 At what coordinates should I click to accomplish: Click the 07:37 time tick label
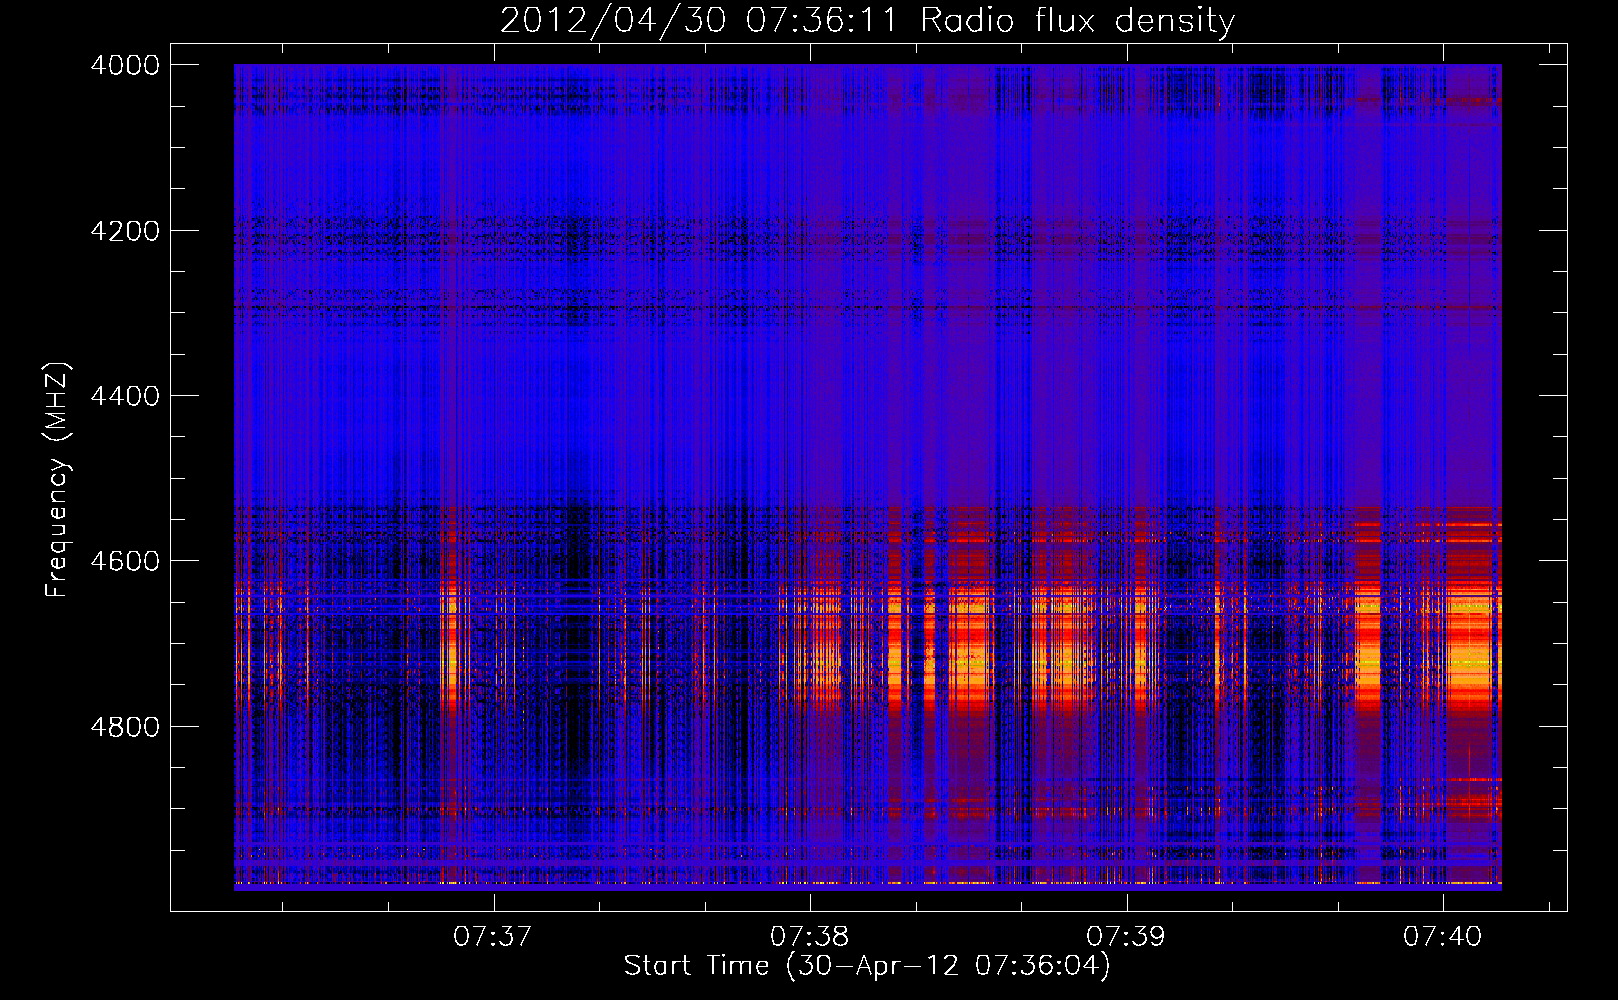tap(493, 937)
